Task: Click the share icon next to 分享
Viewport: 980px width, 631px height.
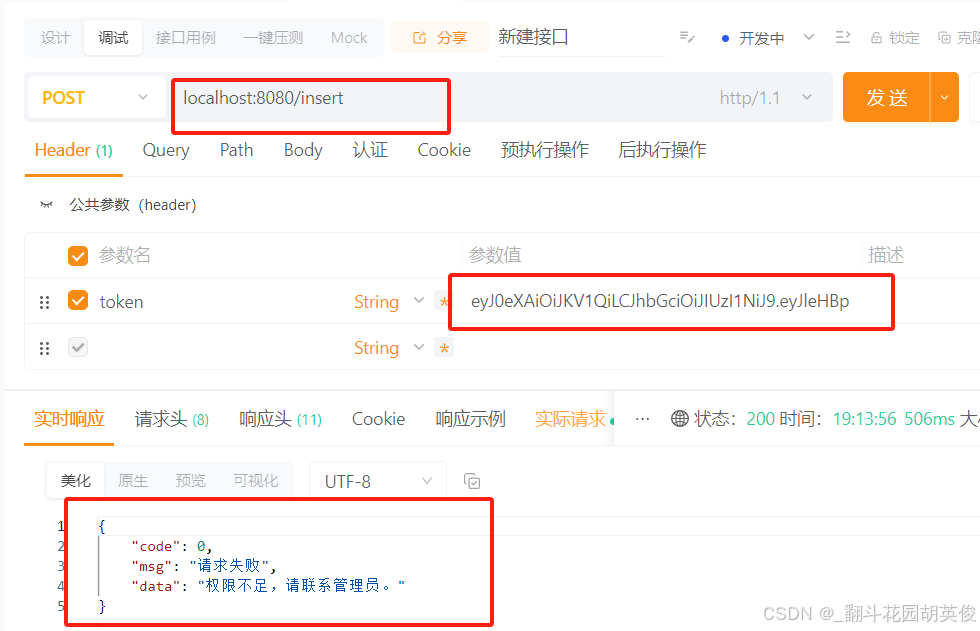Action: coord(419,38)
